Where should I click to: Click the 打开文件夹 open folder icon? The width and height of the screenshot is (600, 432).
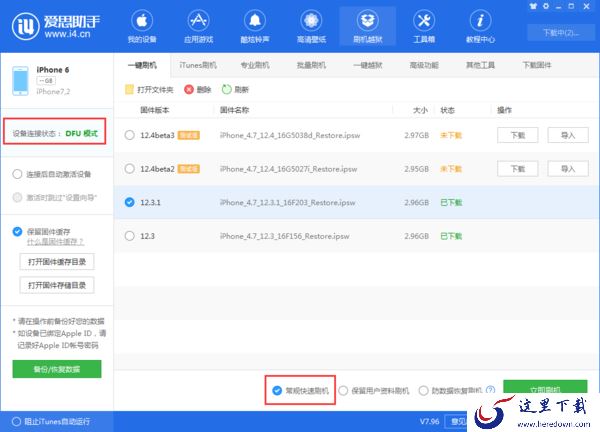point(129,90)
